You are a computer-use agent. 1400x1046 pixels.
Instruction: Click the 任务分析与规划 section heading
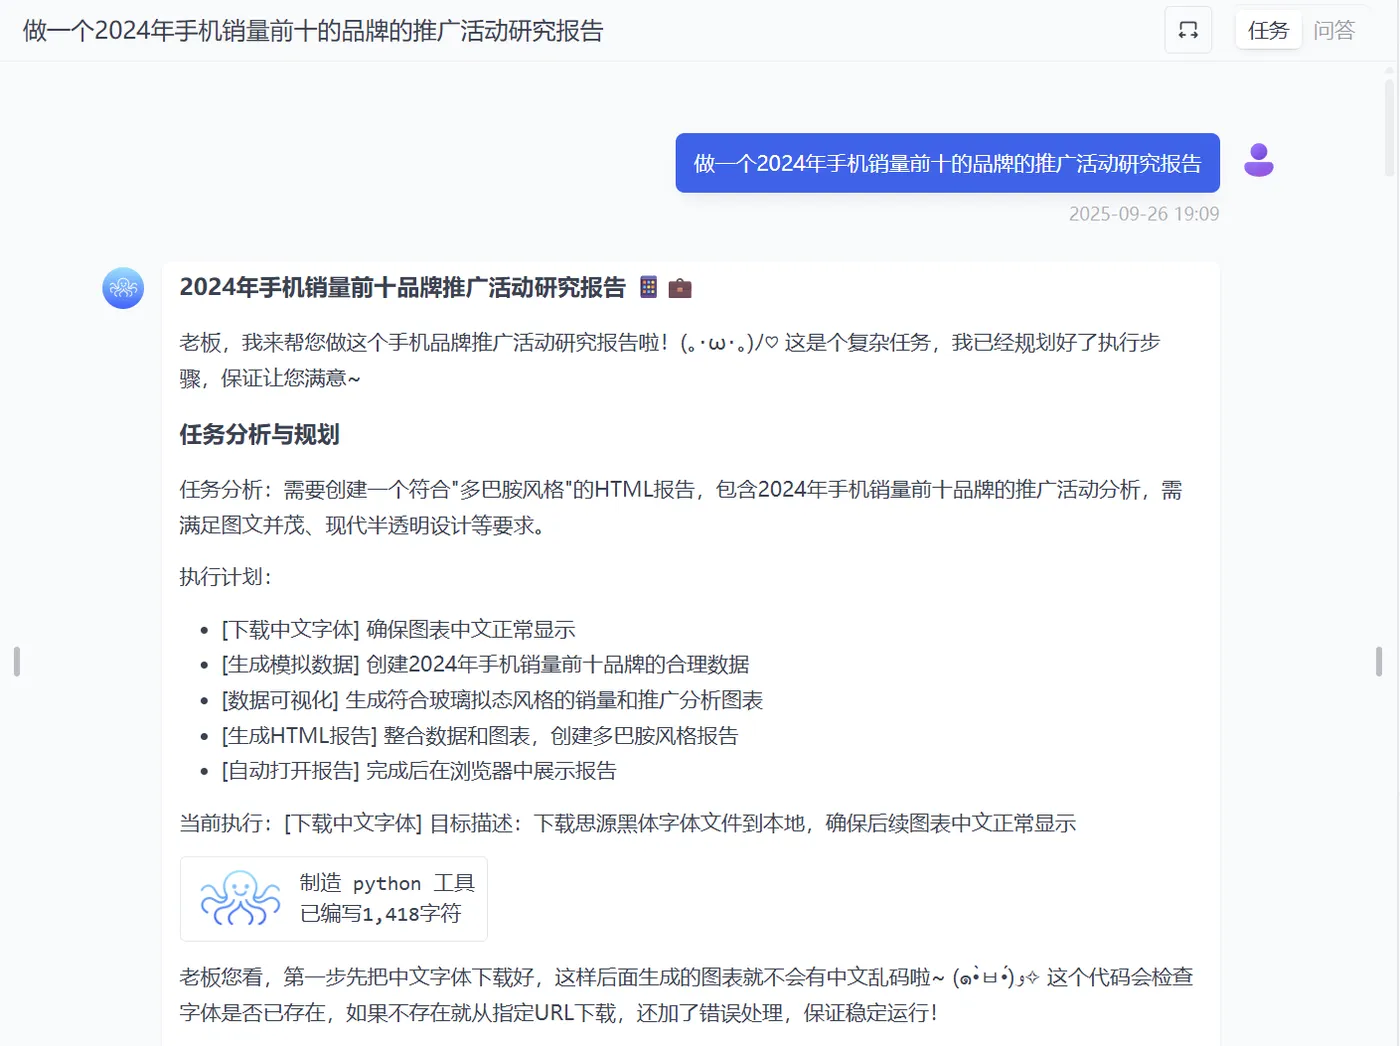259,434
